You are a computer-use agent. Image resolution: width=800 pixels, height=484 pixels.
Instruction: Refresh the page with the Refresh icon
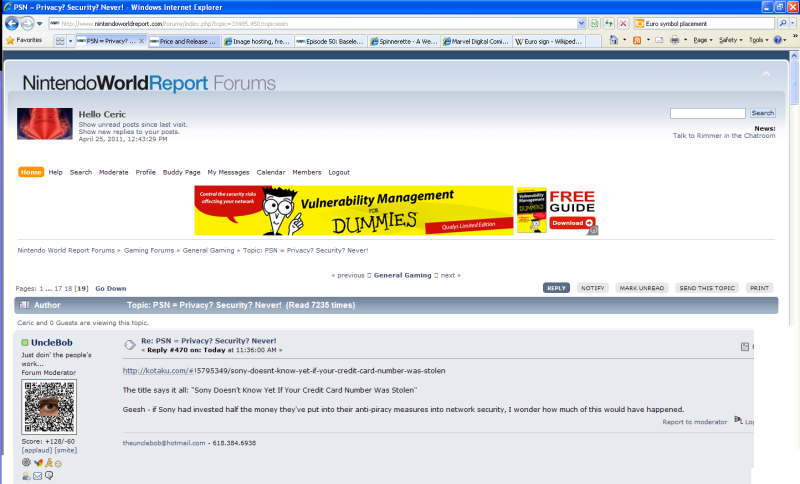coord(609,23)
